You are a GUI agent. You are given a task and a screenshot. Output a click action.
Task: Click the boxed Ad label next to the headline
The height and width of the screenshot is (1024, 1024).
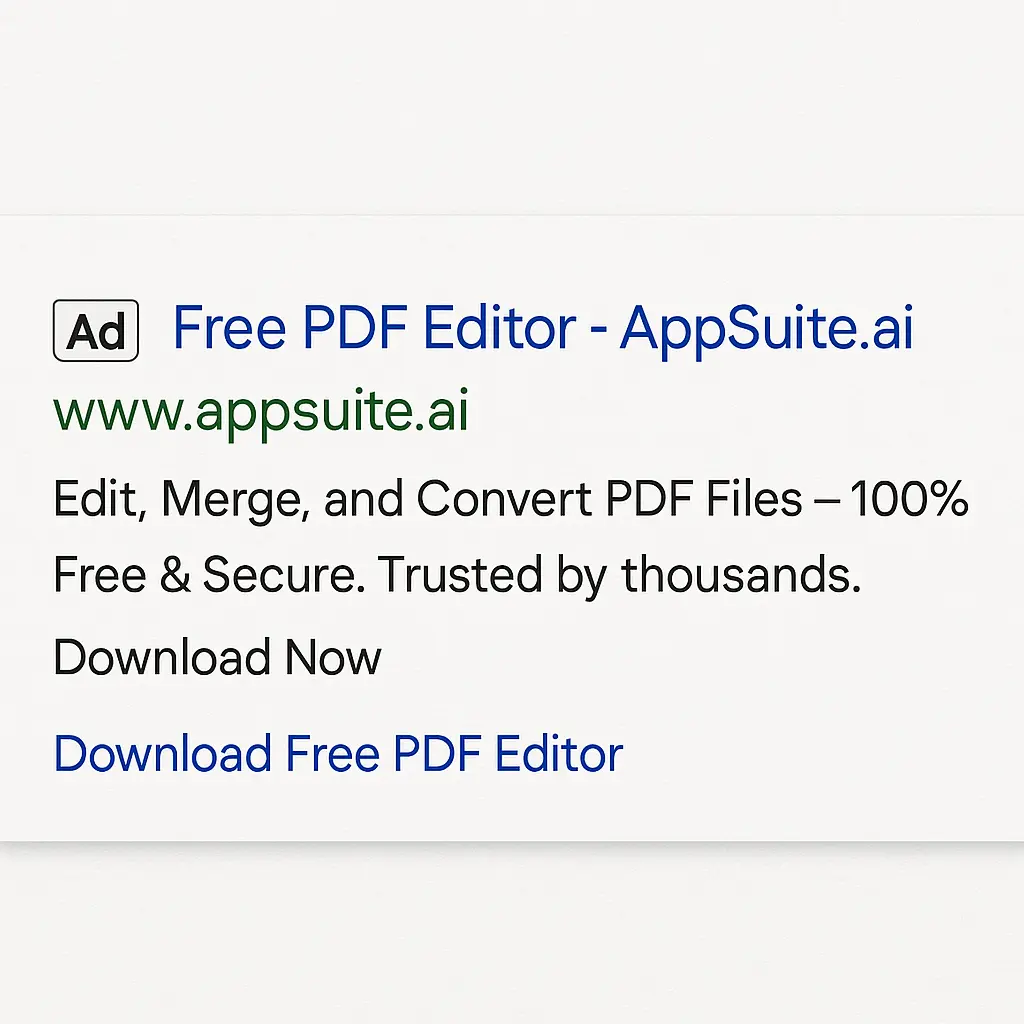click(x=95, y=330)
